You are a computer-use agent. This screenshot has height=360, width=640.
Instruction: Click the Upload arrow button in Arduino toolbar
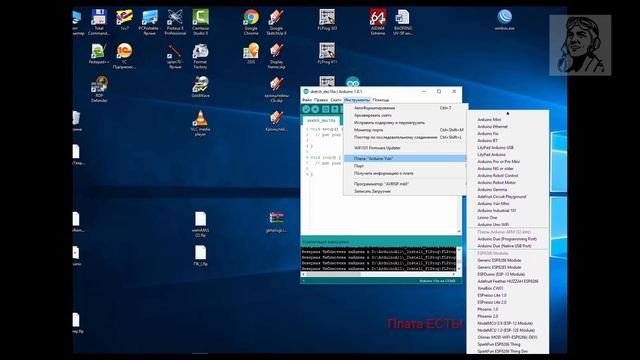(315, 109)
